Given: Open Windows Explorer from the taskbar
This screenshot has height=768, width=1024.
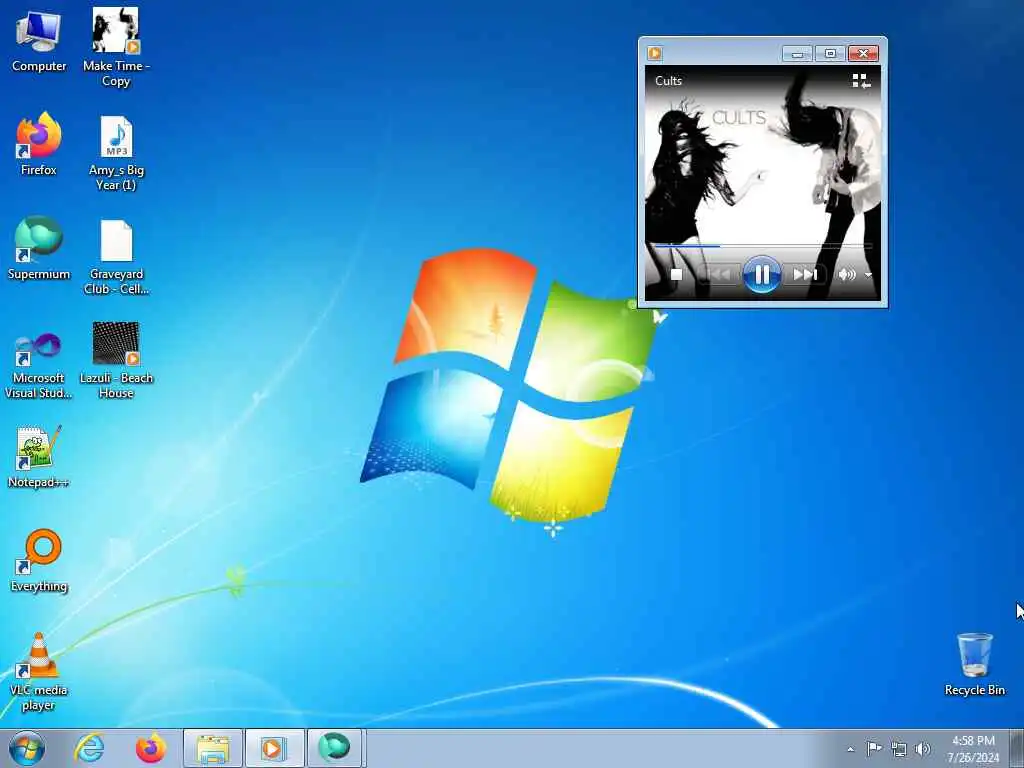Looking at the screenshot, I should click(213, 748).
